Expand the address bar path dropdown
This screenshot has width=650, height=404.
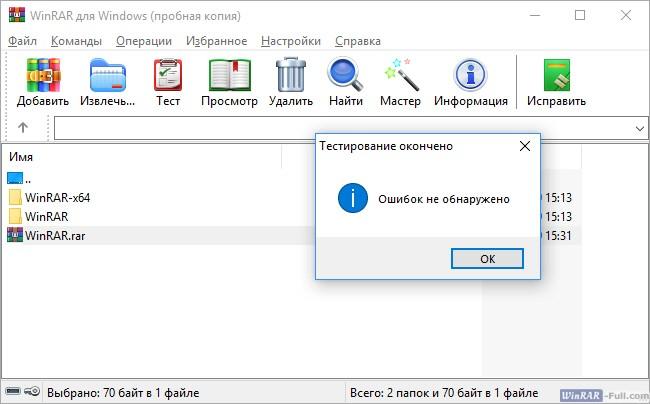640,128
